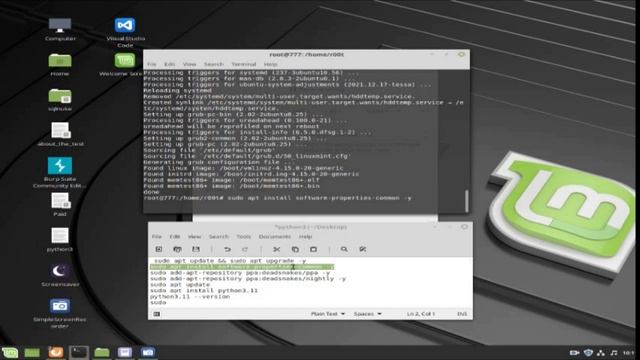Click Save icon in text editor toolbar
This screenshot has width=640, height=360.
click(x=196, y=249)
